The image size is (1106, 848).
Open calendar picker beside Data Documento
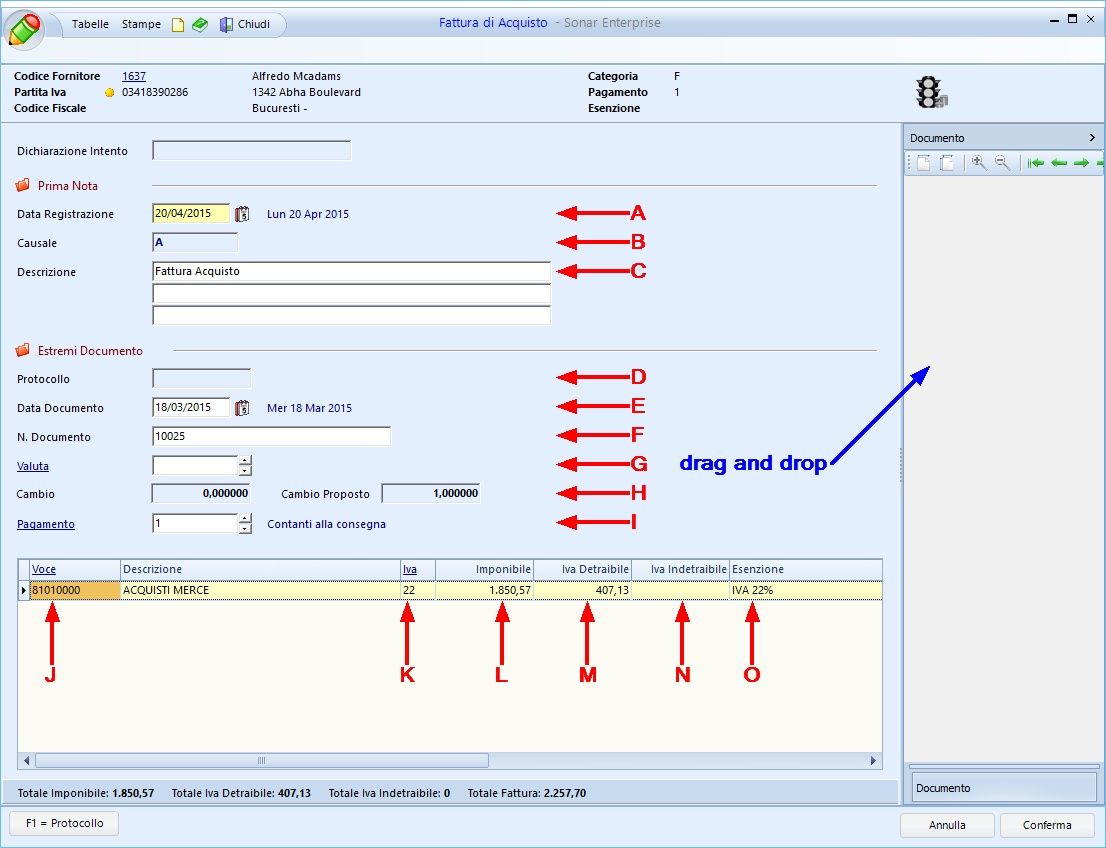(x=241, y=408)
